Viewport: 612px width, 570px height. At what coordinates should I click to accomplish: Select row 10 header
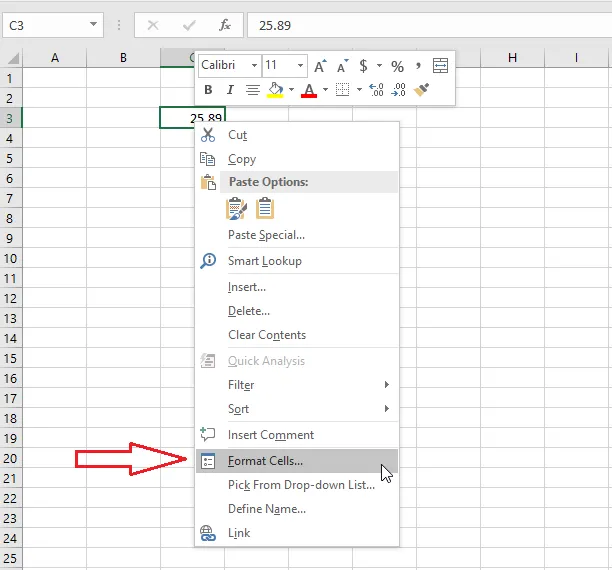11,258
